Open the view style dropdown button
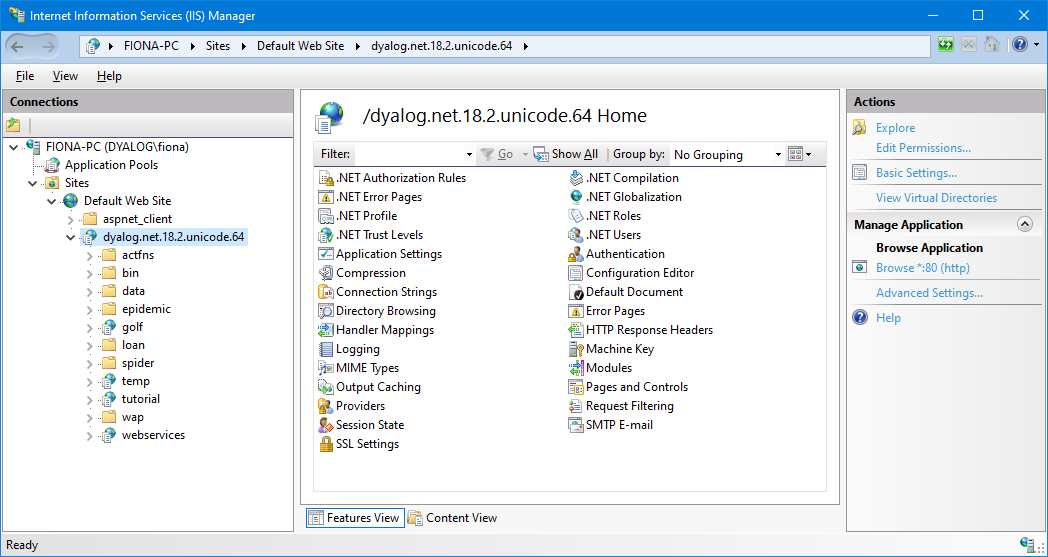Image resolution: width=1048 pixels, height=557 pixels. (x=799, y=154)
